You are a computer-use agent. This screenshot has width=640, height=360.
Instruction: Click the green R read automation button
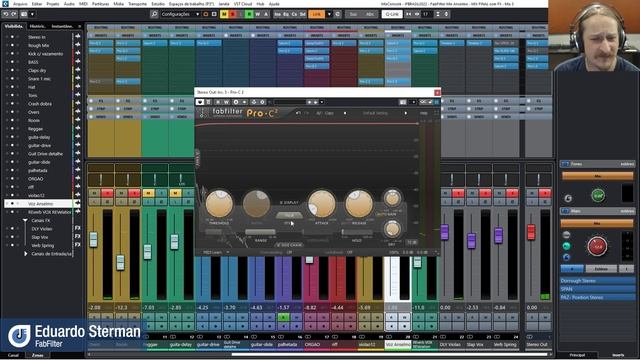tap(249, 14)
